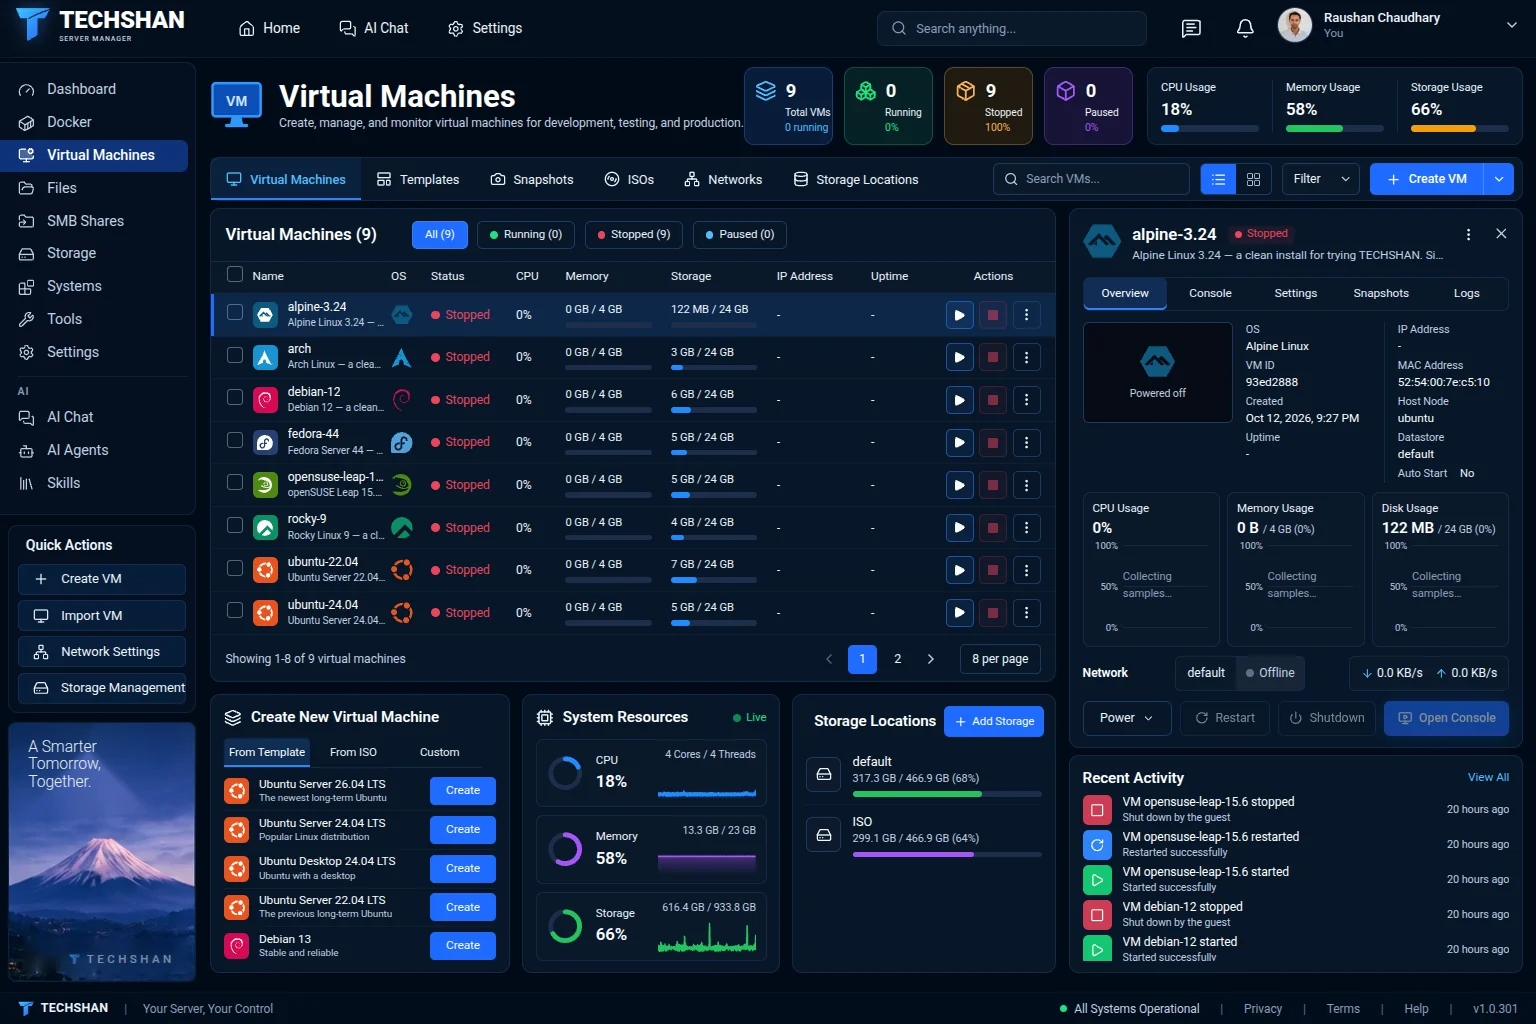Open Storage Management quick action

102,688
